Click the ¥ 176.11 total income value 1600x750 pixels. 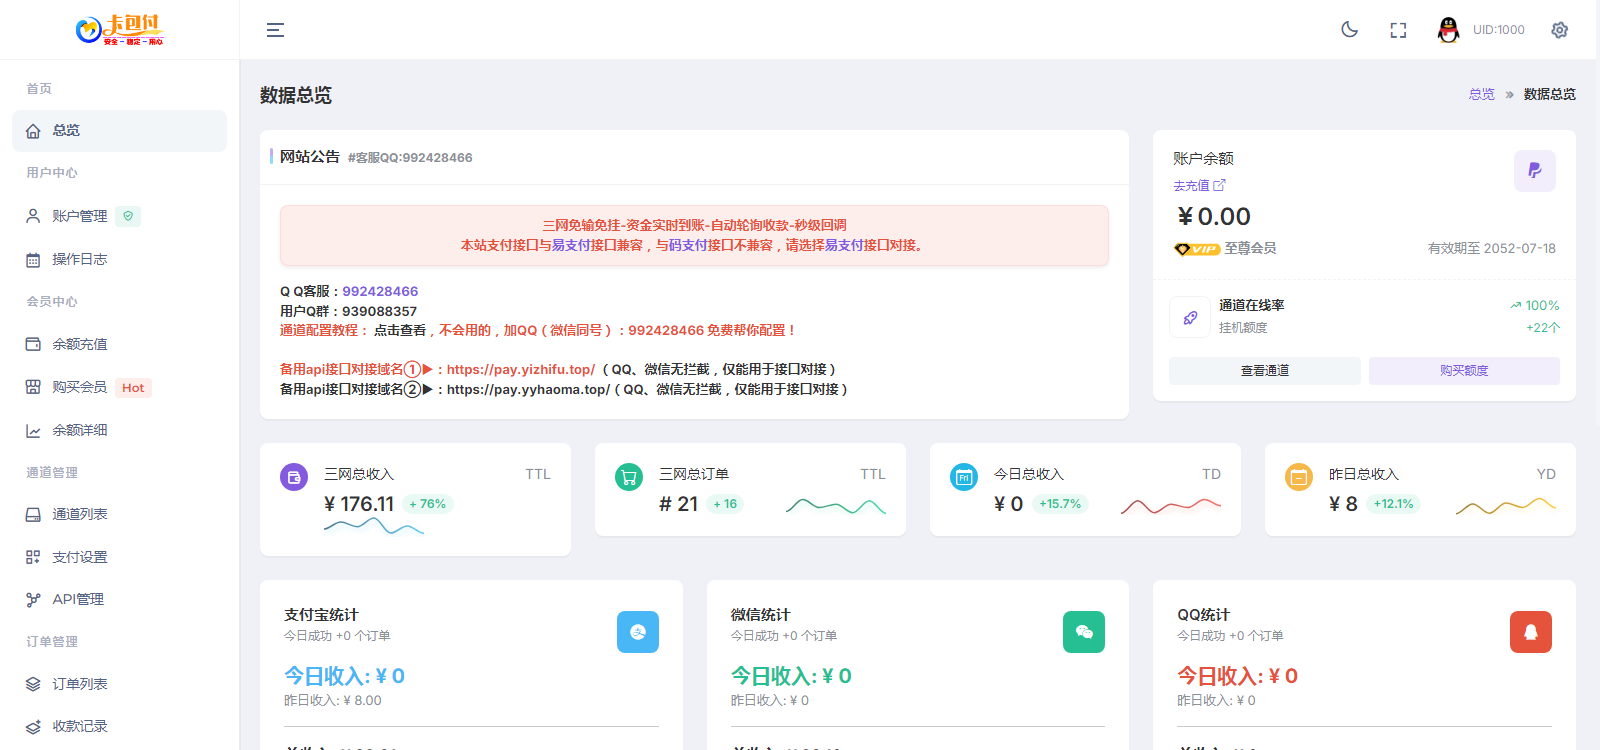pyautogui.click(x=359, y=504)
